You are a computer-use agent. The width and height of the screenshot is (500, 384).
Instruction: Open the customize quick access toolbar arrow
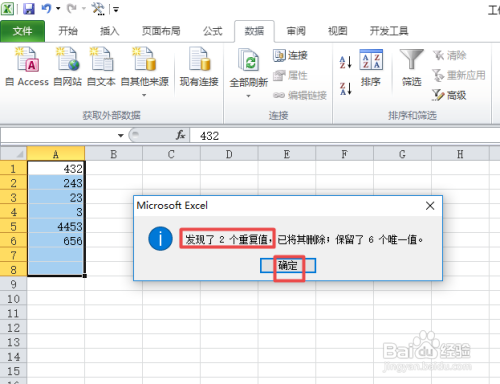tap(116, 10)
